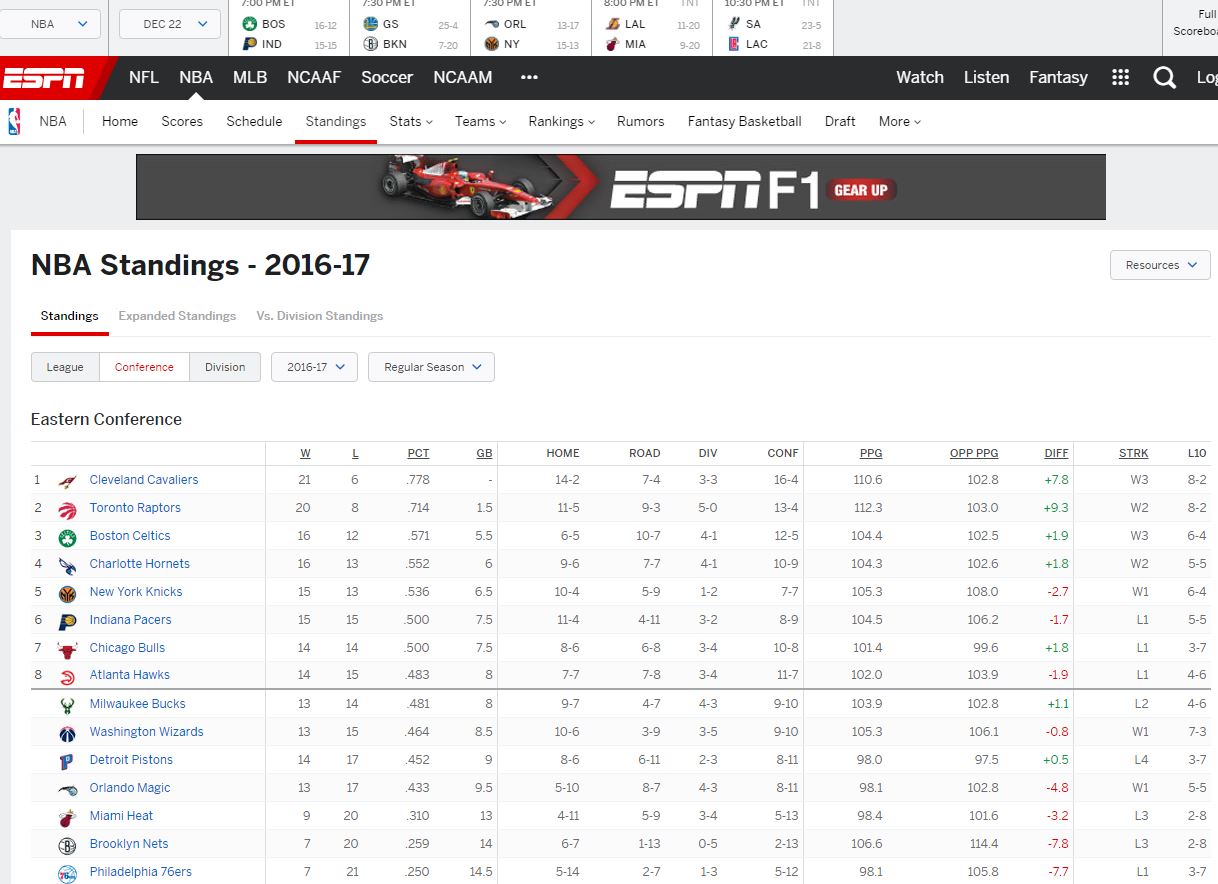Click the ESPN logo
This screenshot has height=884, width=1218.
(44, 78)
